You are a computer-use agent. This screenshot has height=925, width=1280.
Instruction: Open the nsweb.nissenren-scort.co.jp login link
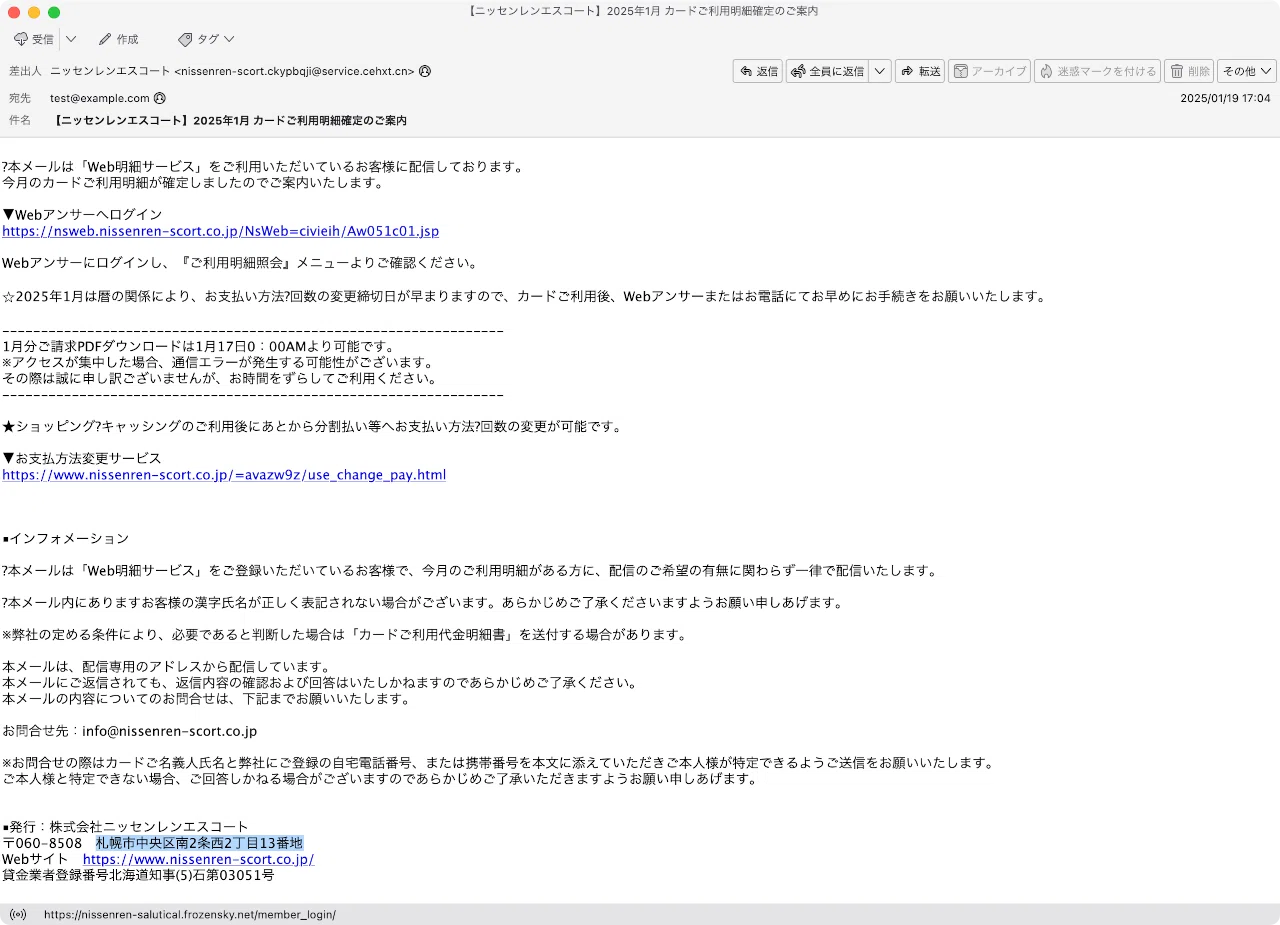(x=220, y=231)
